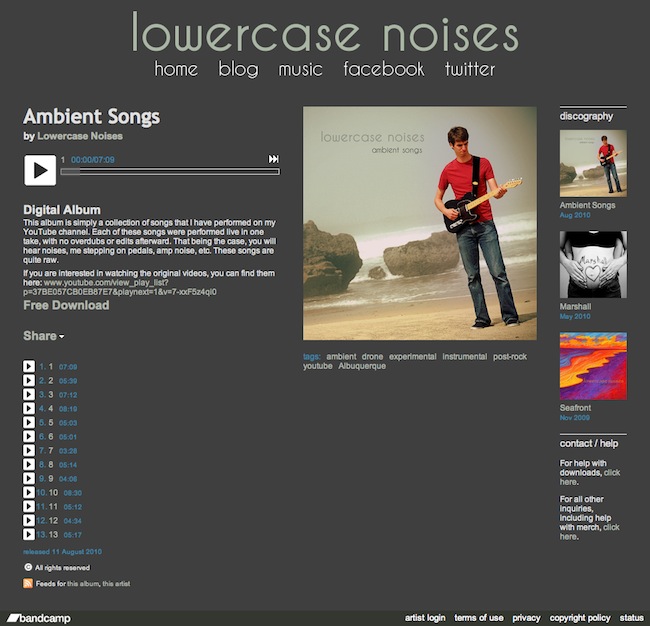Screen dimensions: 650x626
Task: Play track 11 from the track list
Action: (29, 507)
